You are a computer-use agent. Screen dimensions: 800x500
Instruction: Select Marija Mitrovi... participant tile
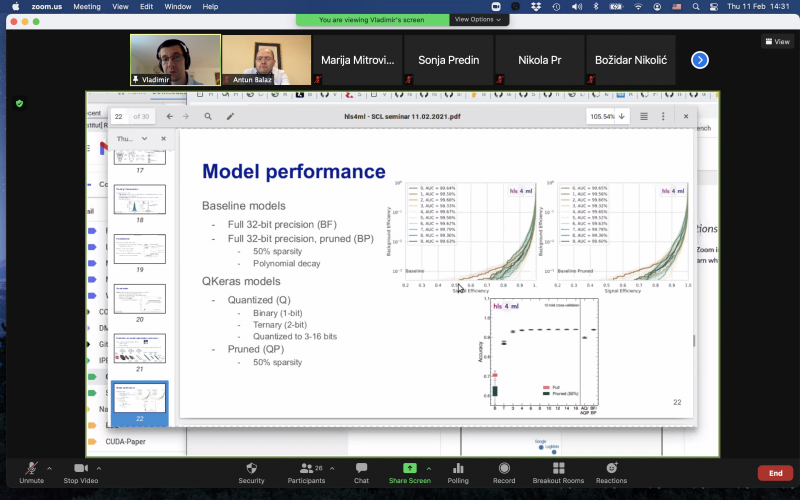click(x=357, y=60)
